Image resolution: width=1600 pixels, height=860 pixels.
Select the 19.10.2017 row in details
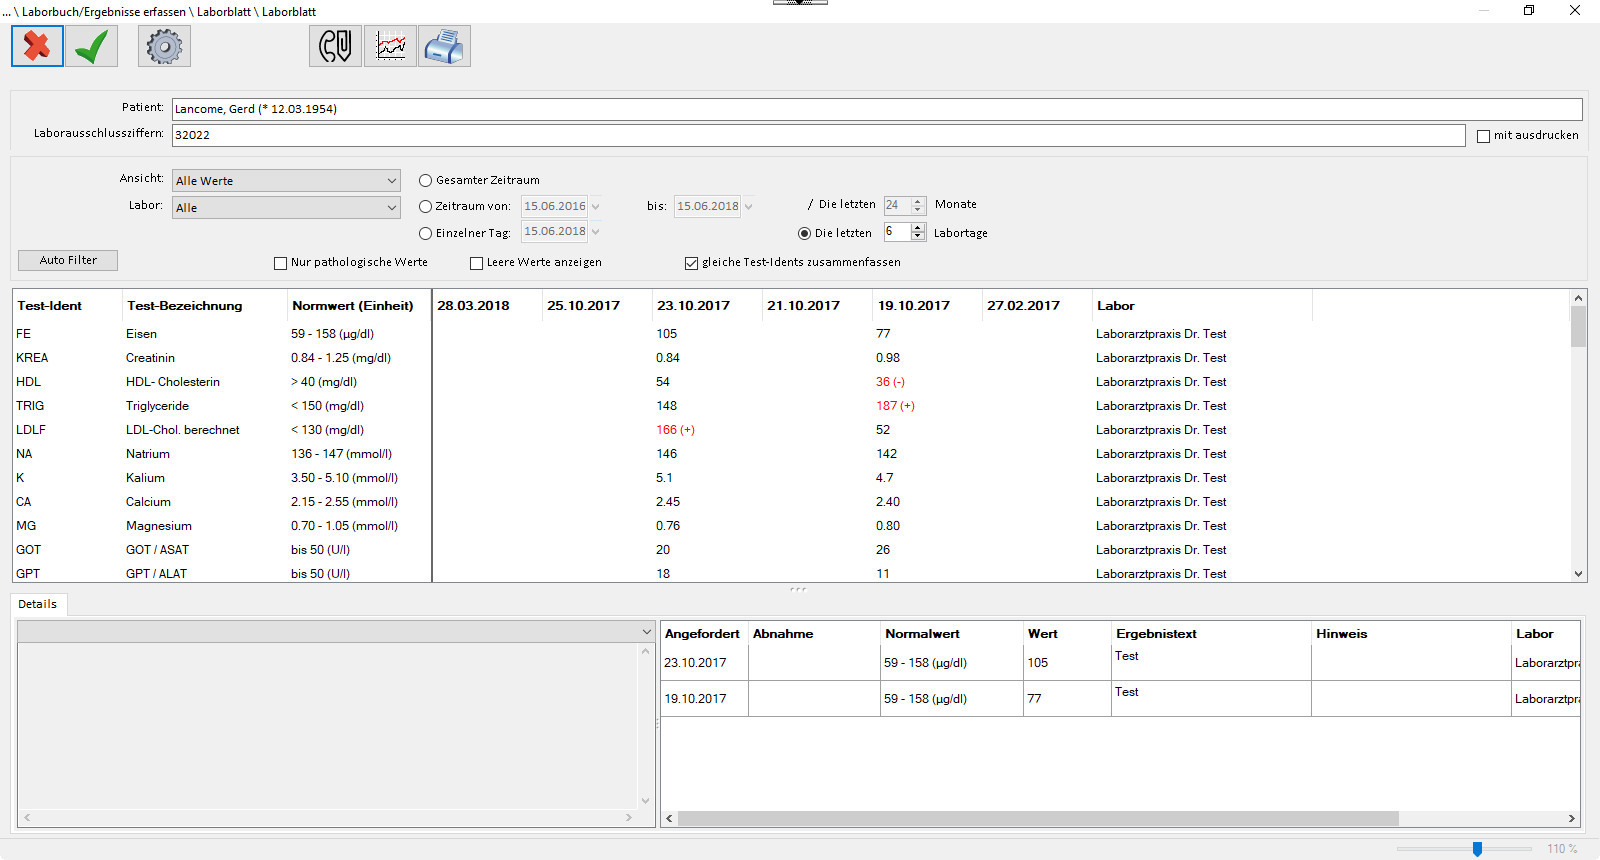(x=1121, y=699)
